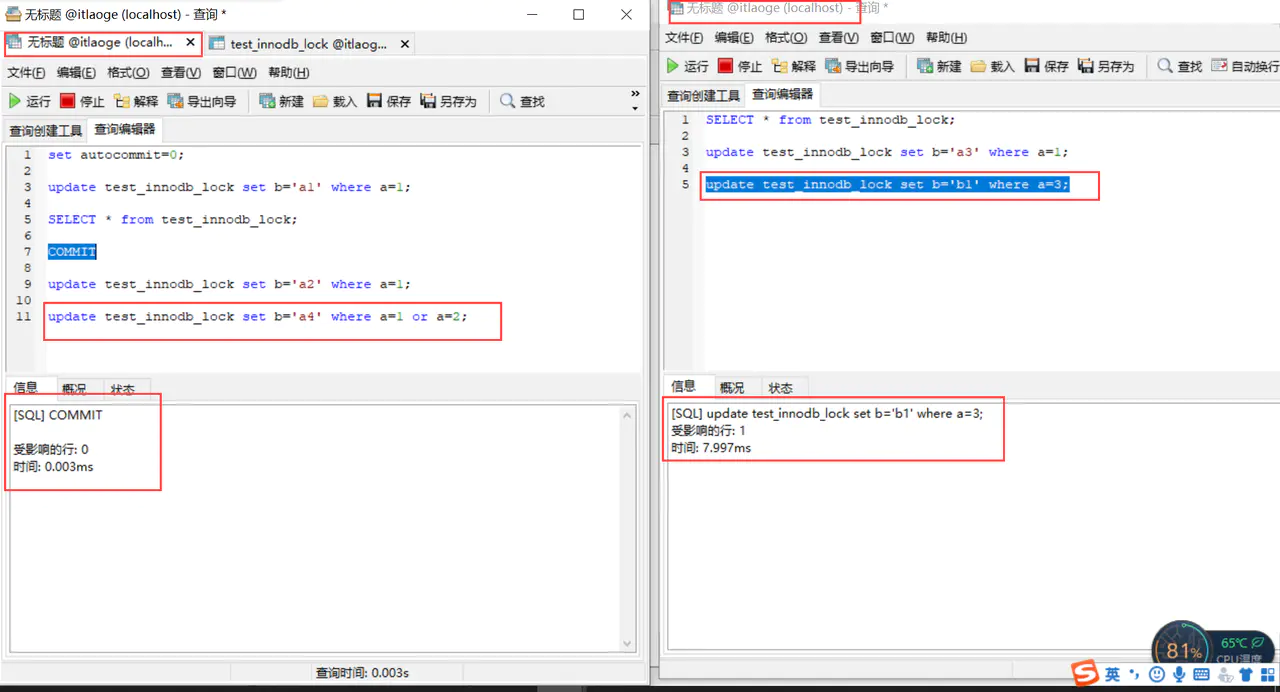The width and height of the screenshot is (1280, 692).
Task: Open the 查看(V) menu in right window
Action: pyautogui.click(x=839, y=38)
